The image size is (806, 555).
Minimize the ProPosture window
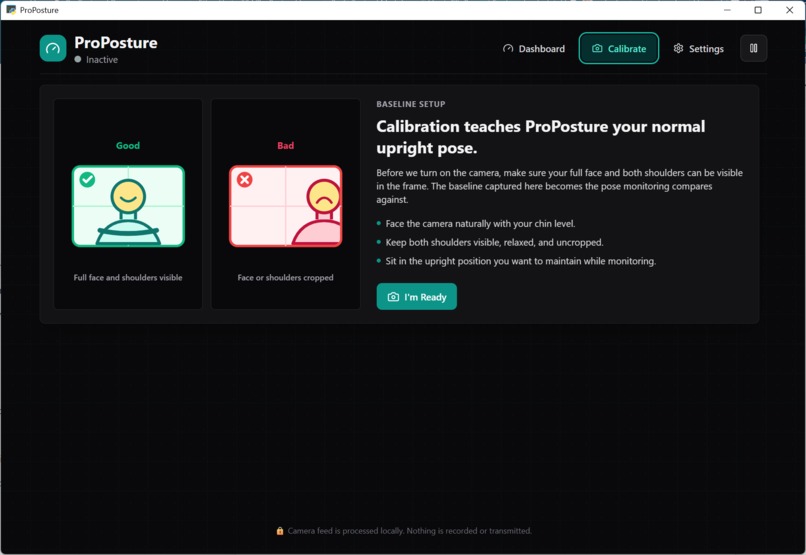[727, 10]
